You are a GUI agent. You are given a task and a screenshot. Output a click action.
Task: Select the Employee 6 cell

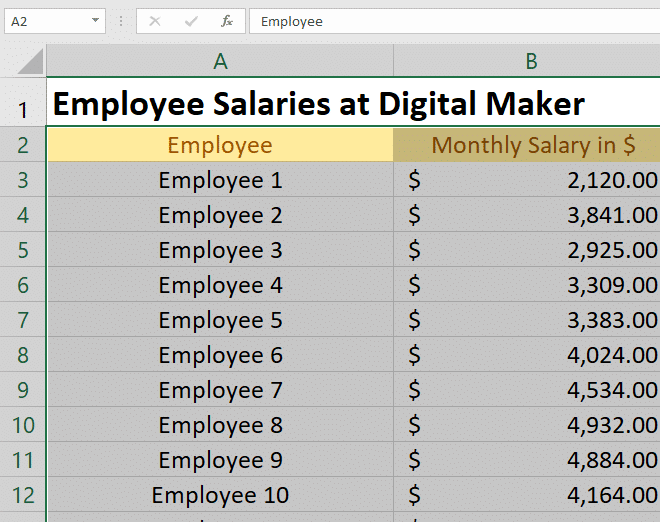pyautogui.click(x=220, y=354)
